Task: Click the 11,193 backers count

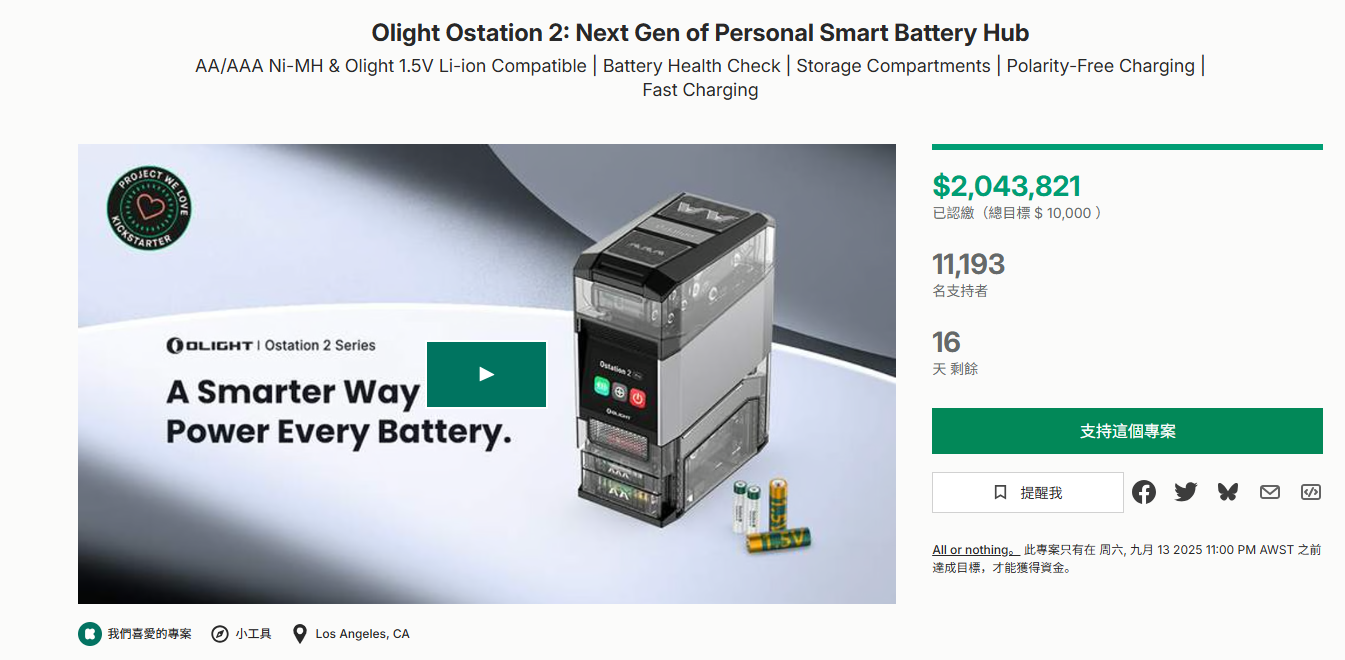Action: pyautogui.click(x=968, y=264)
